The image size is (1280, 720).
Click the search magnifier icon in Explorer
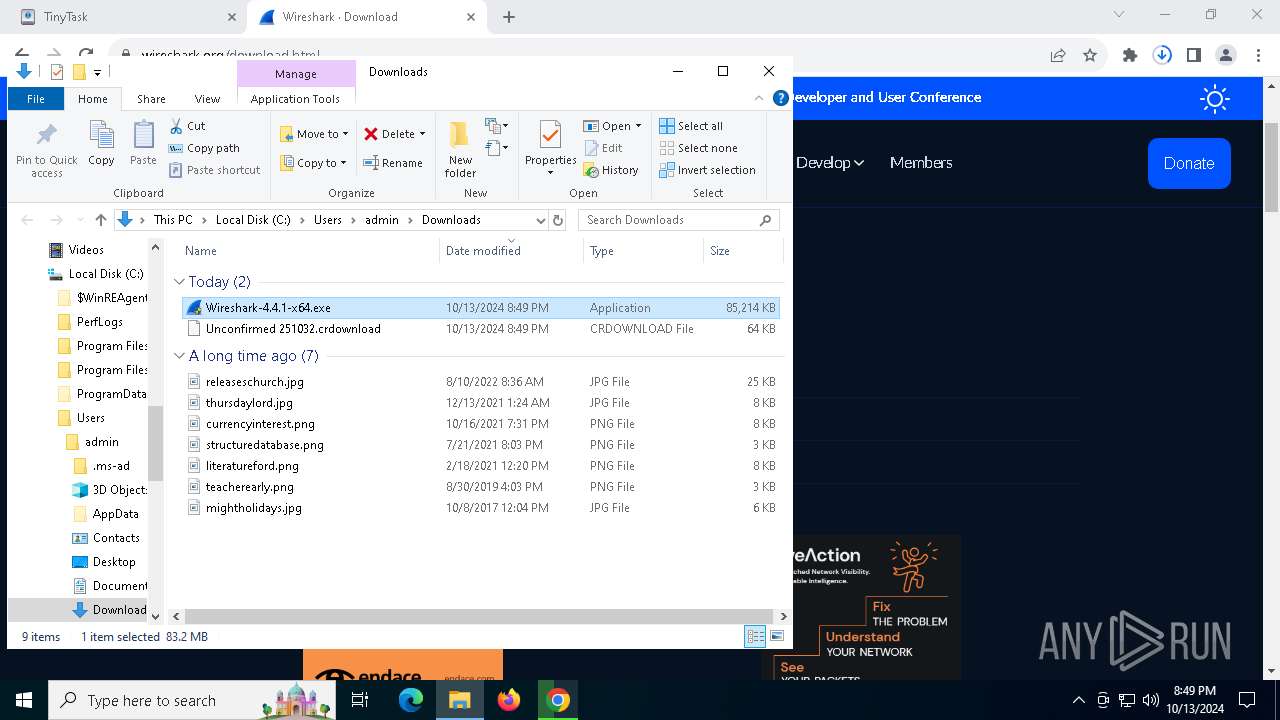[766, 220]
